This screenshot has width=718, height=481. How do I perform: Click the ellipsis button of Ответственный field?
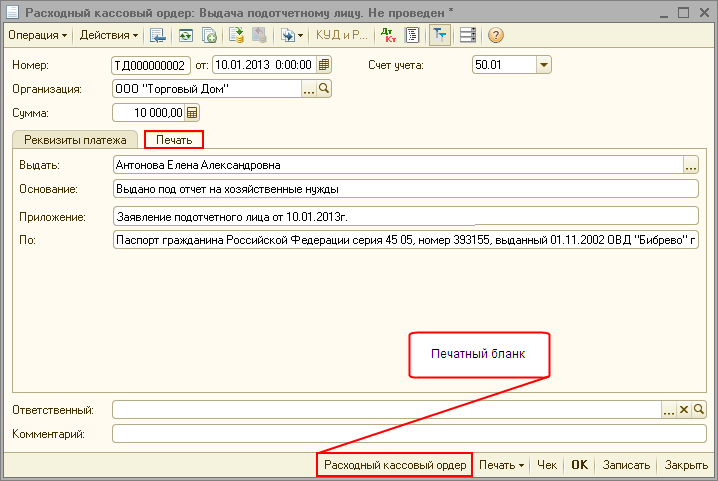669,410
